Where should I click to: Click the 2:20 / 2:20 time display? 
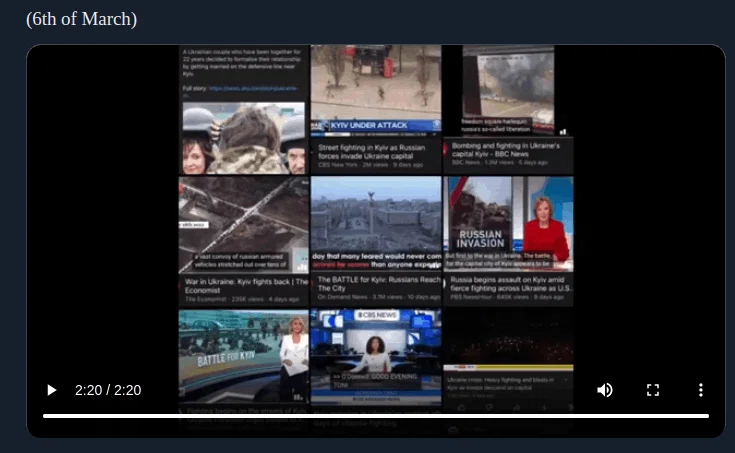[108, 390]
